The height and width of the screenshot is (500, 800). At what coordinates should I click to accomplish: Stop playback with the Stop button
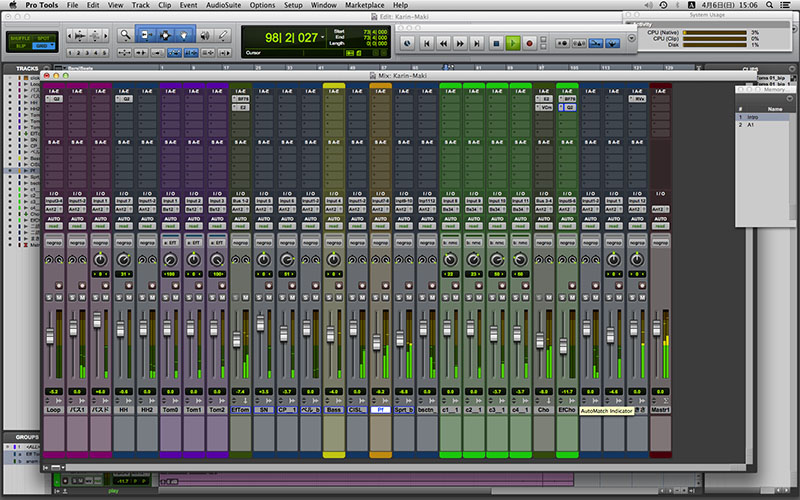pyautogui.click(x=495, y=44)
